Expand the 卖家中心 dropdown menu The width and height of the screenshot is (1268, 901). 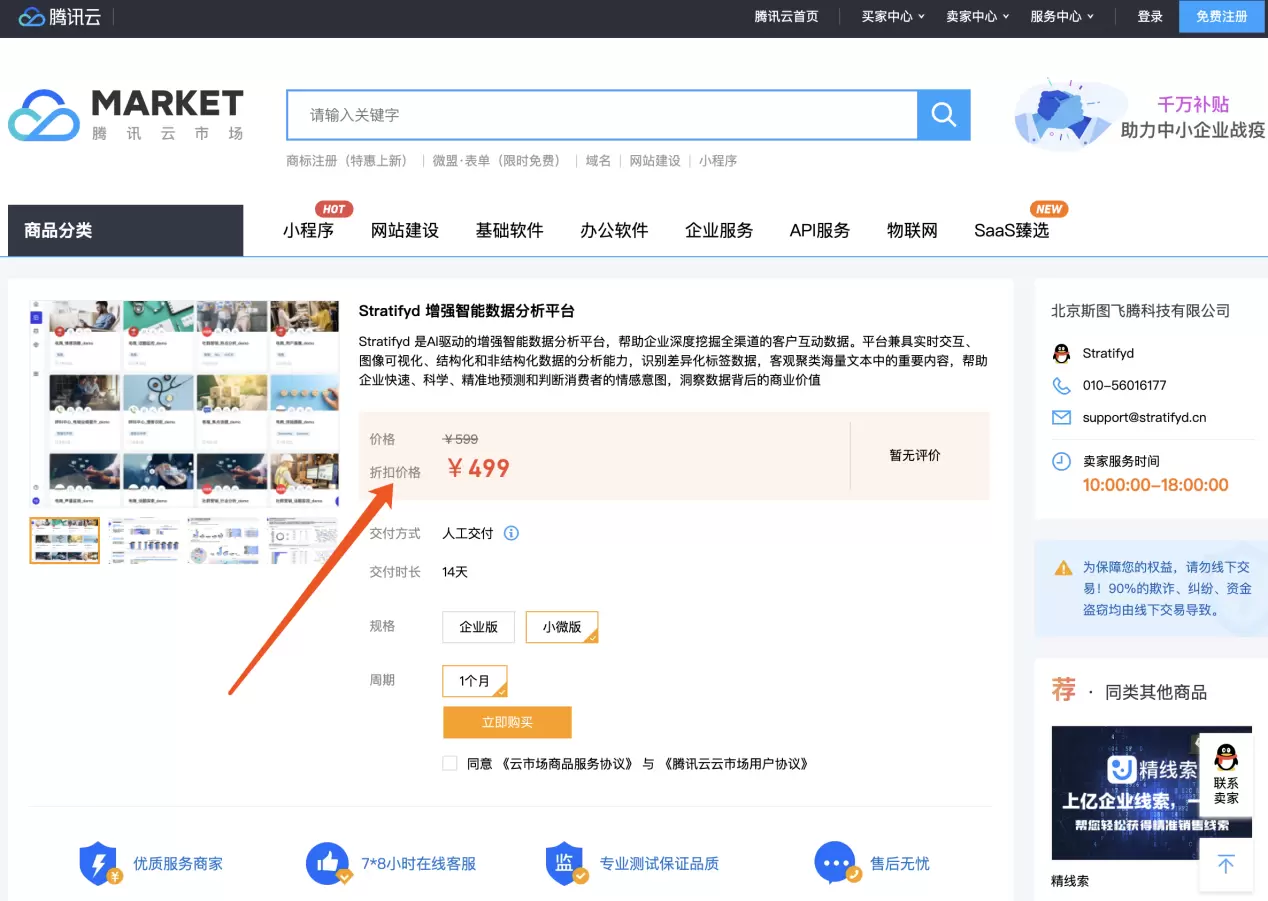click(x=977, y=16)
